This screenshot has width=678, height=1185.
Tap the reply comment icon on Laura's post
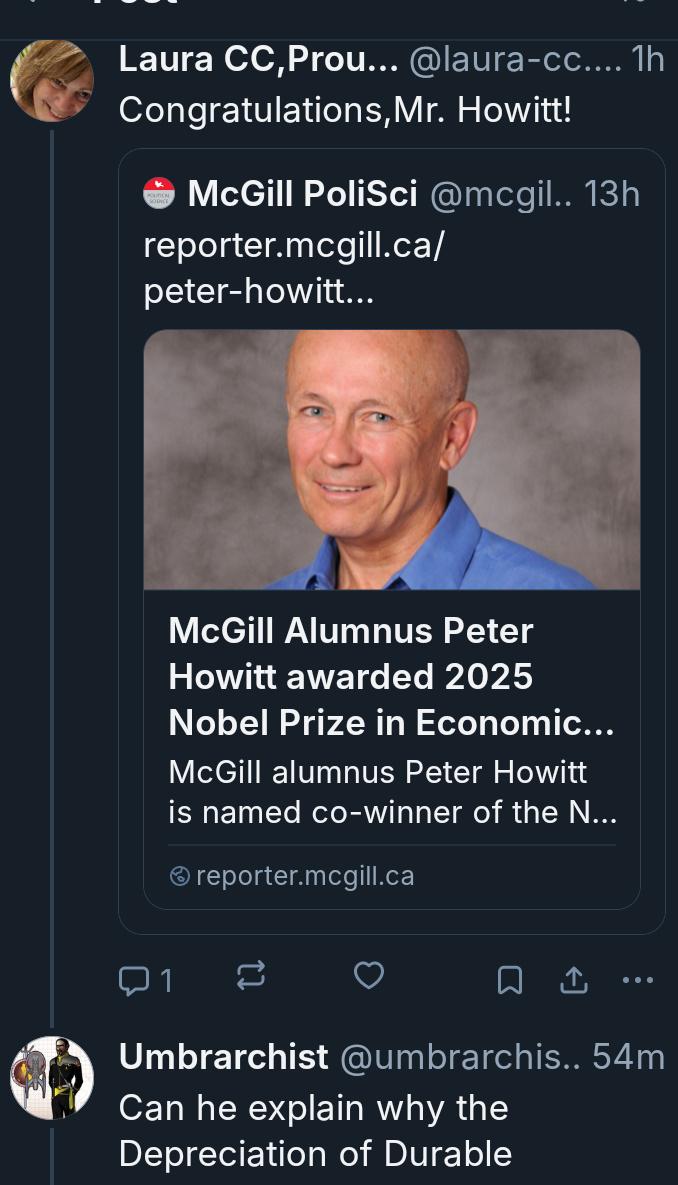click(133, 980)
